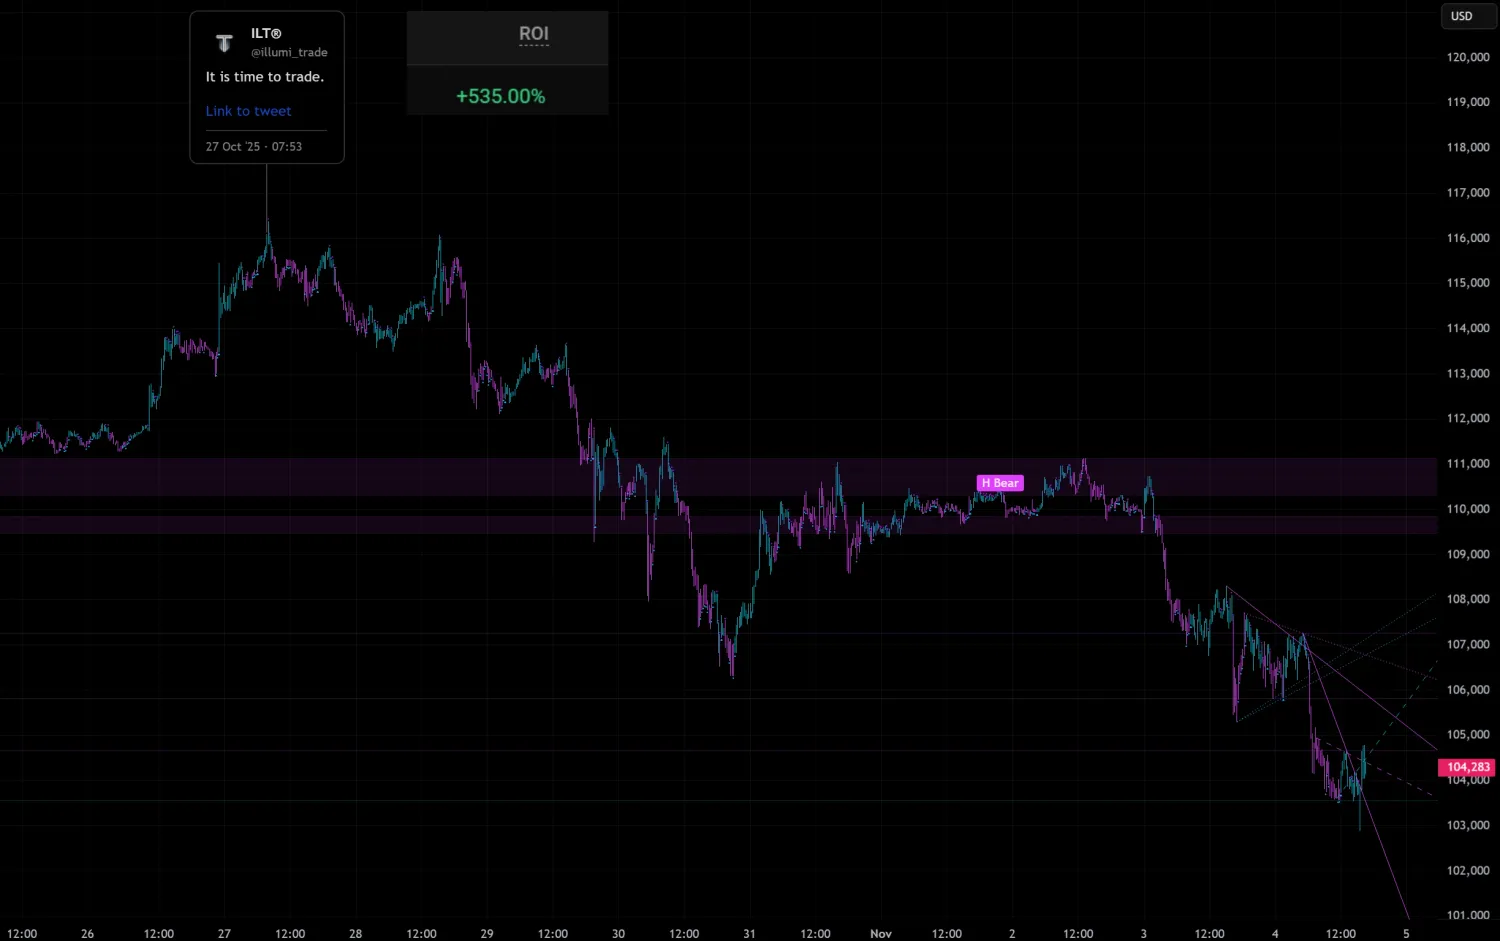Click the Nov label on the time axis

pos(881,933)
